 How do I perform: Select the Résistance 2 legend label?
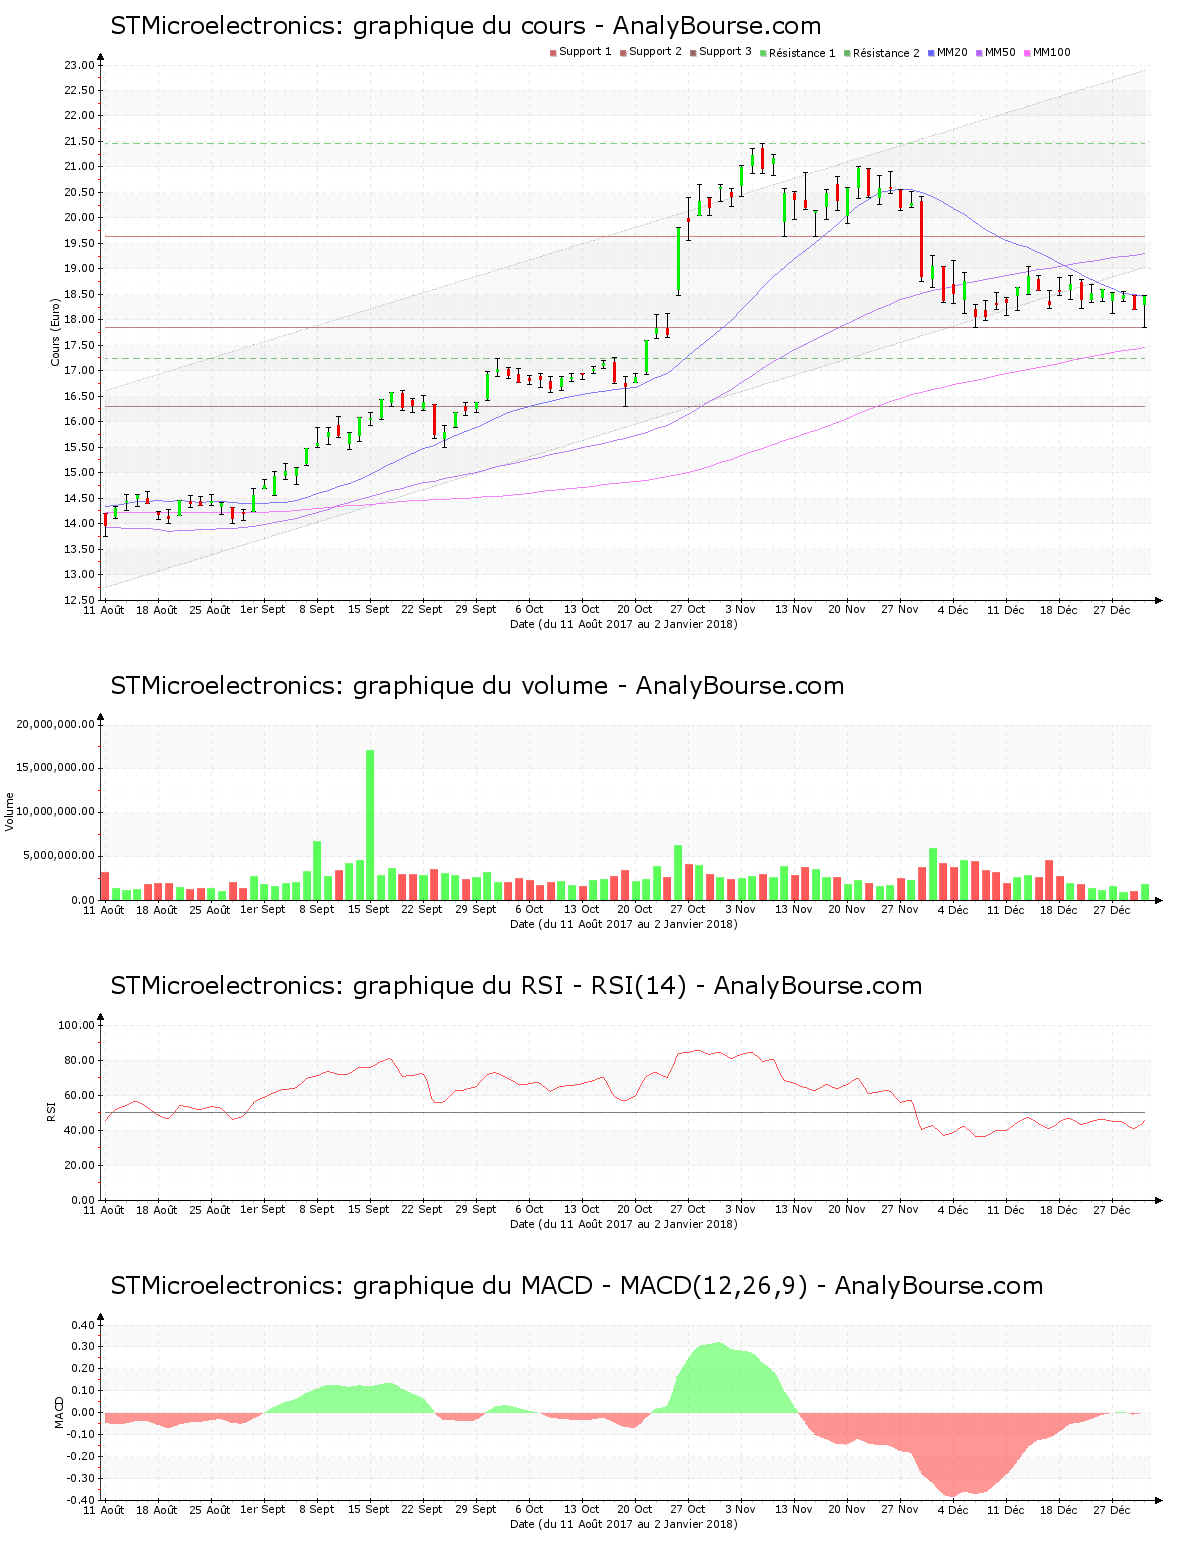[886, 53]
